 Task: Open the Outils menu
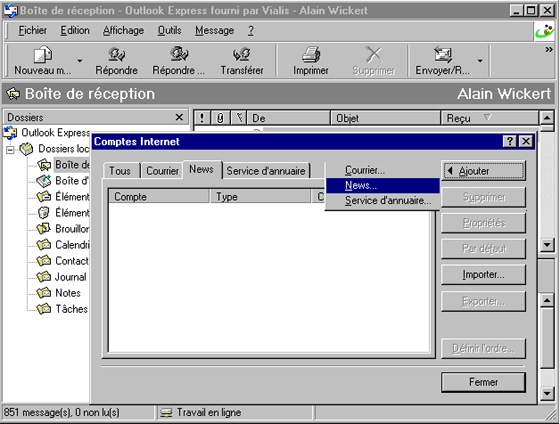(x=170, y=31)
